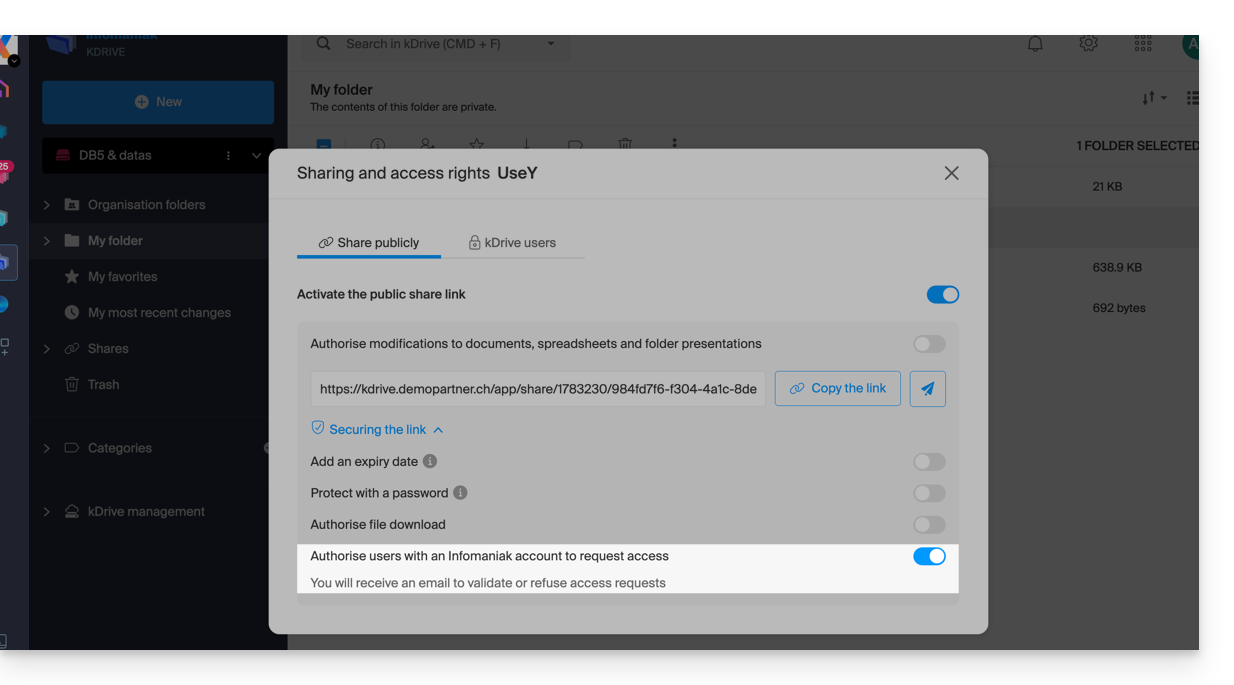Enable Authorise file download toggle

tap(929, 525)
